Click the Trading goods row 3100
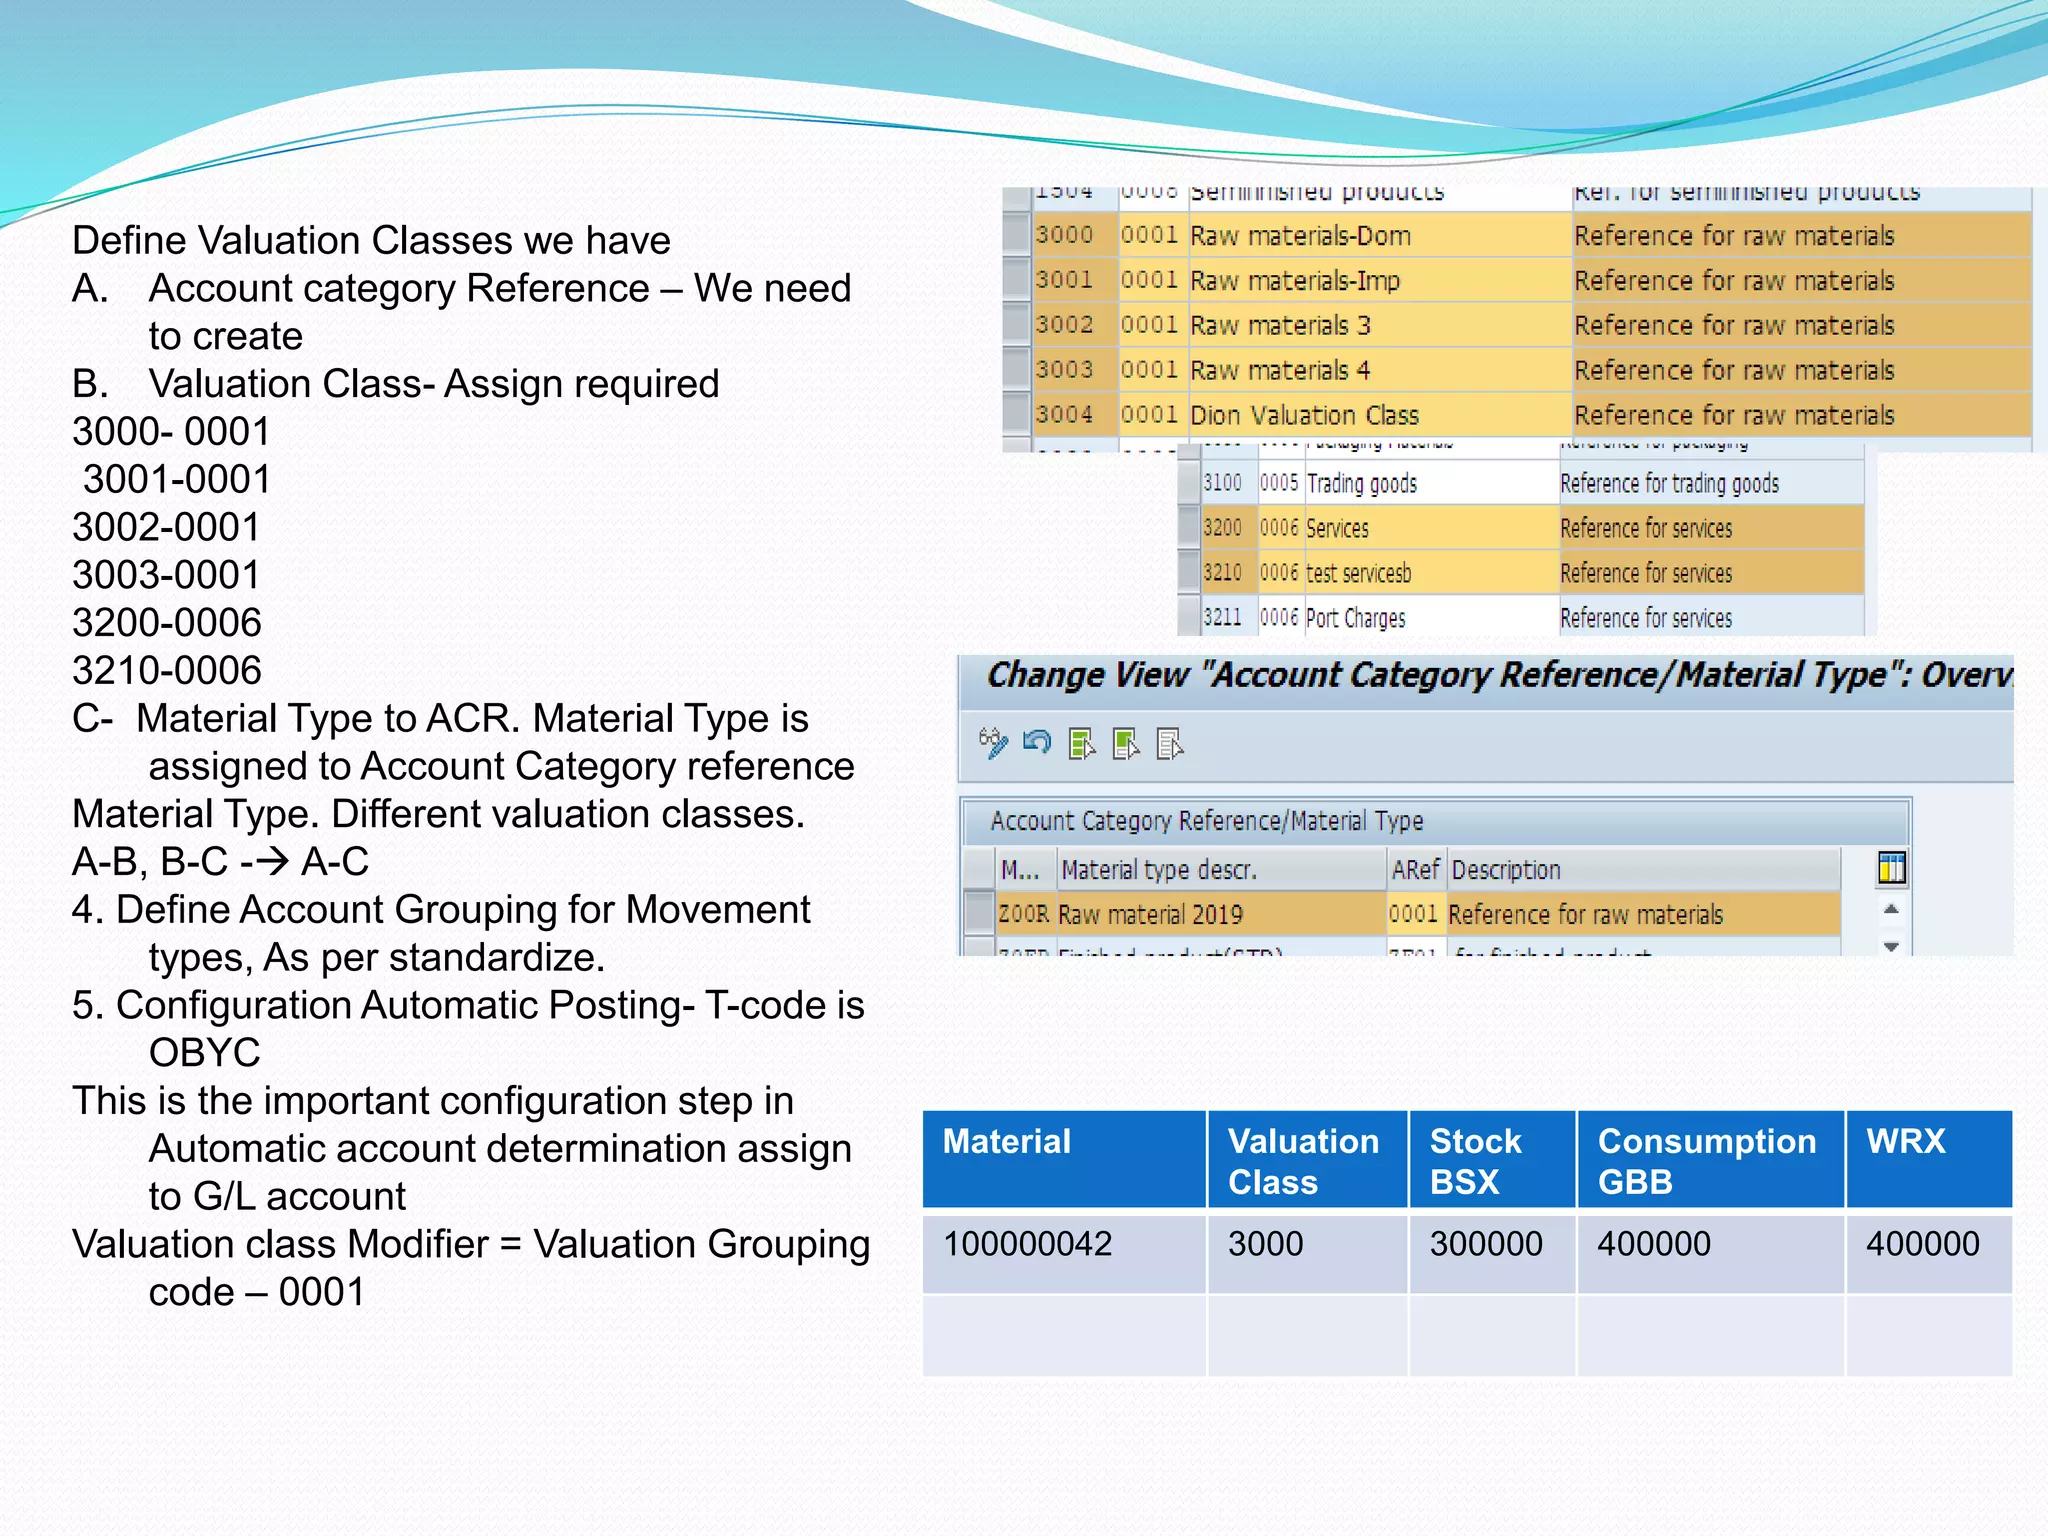 [x=1360, y=484]
